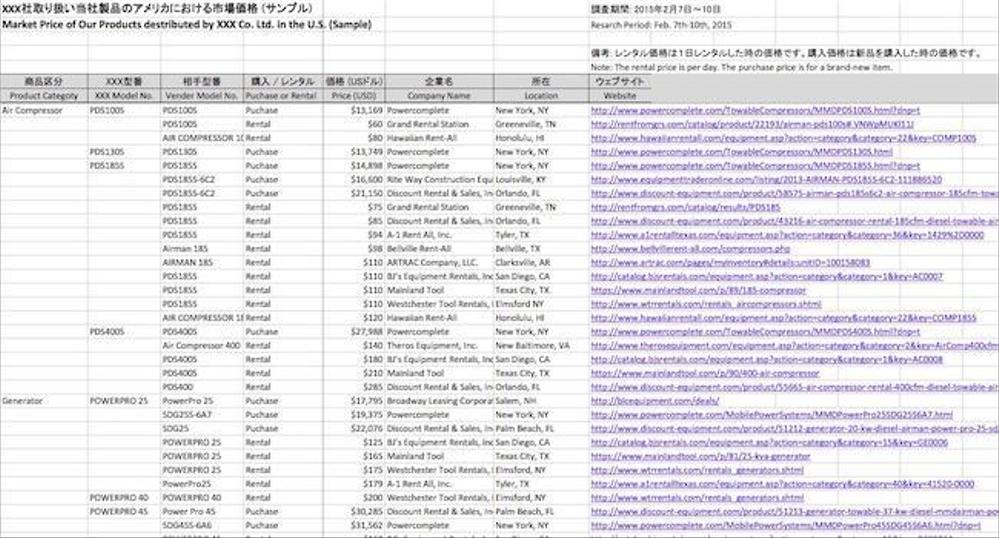Select the 'ARTRAC Company, LLC.' cell
The width and height of the screenshot is (999, 538).
439,263
